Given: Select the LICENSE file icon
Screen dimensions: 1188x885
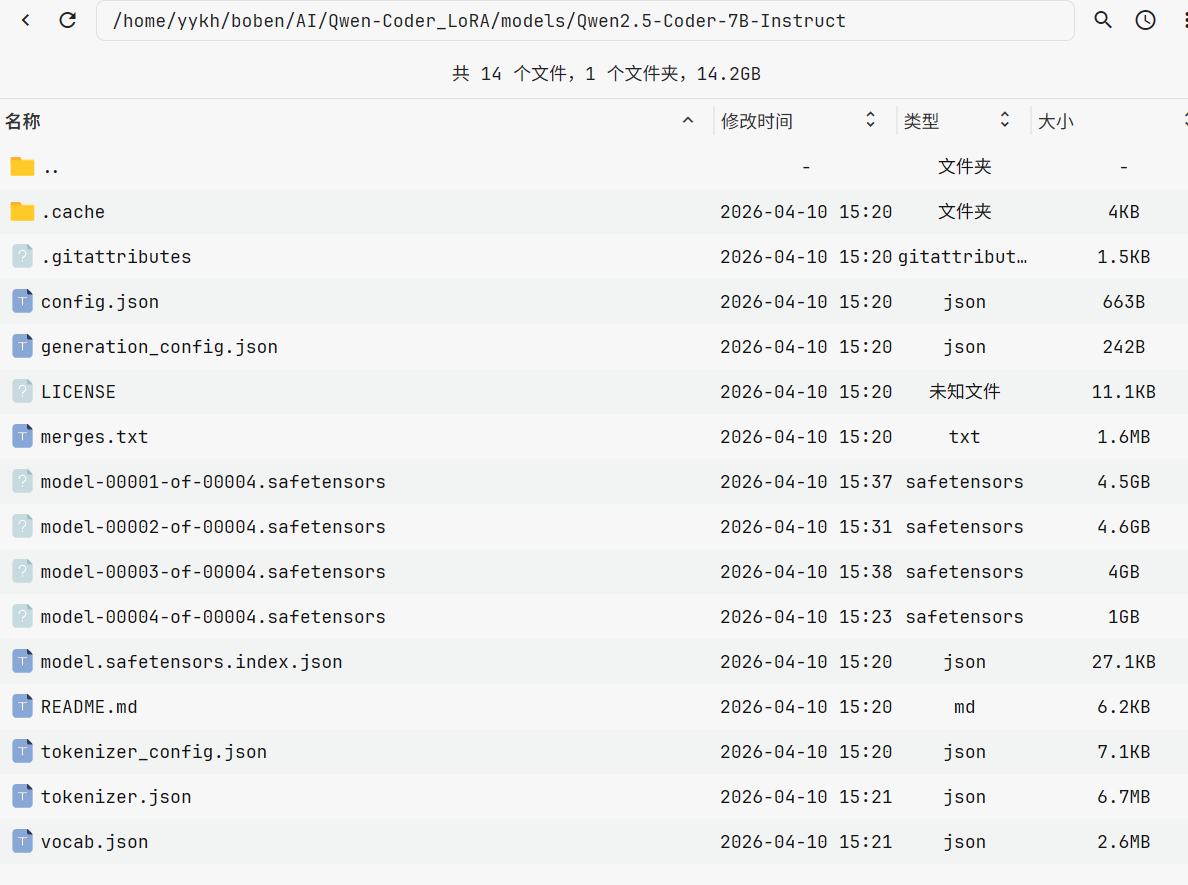Looking at the screenshot, I should pyautogui.click(x=23, y=391).
